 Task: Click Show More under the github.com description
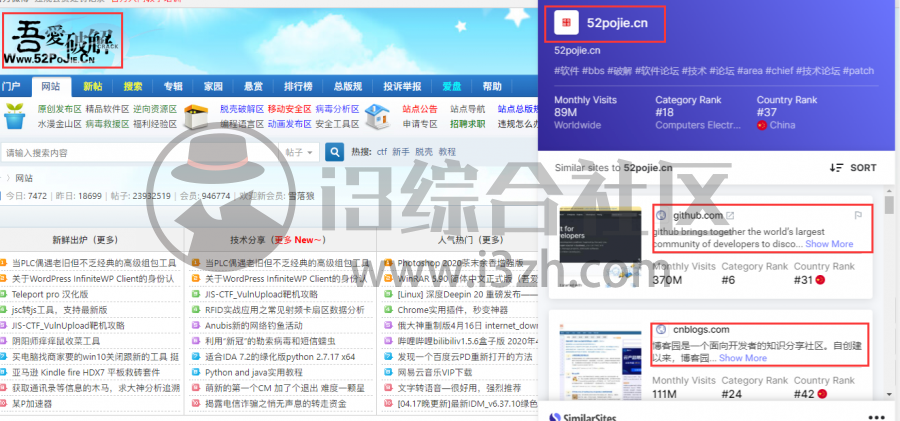[829, 244]
